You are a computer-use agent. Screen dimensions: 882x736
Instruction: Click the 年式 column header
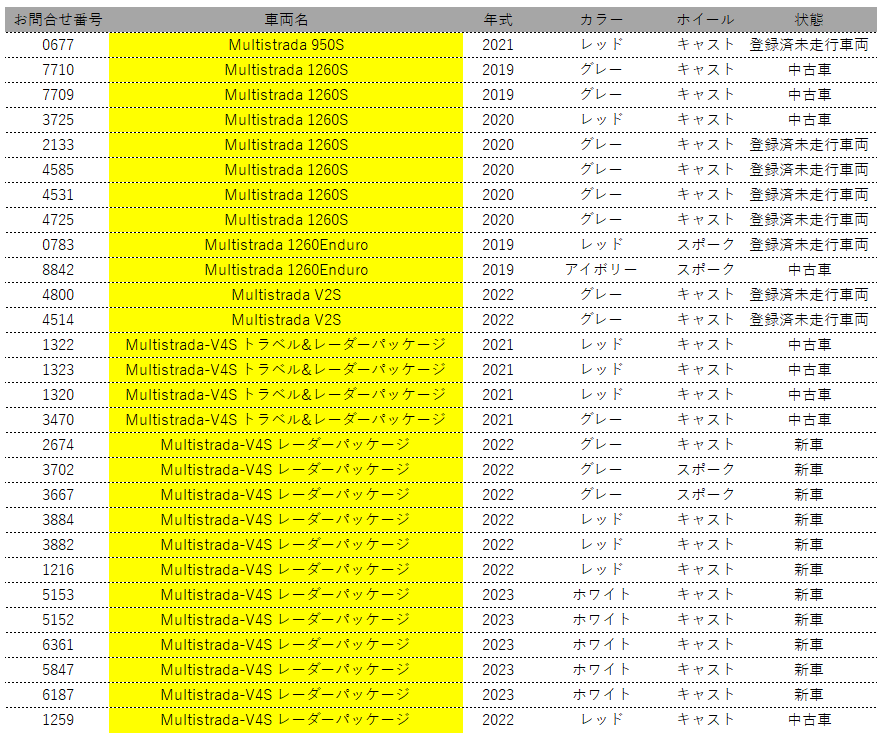[498, 20]
